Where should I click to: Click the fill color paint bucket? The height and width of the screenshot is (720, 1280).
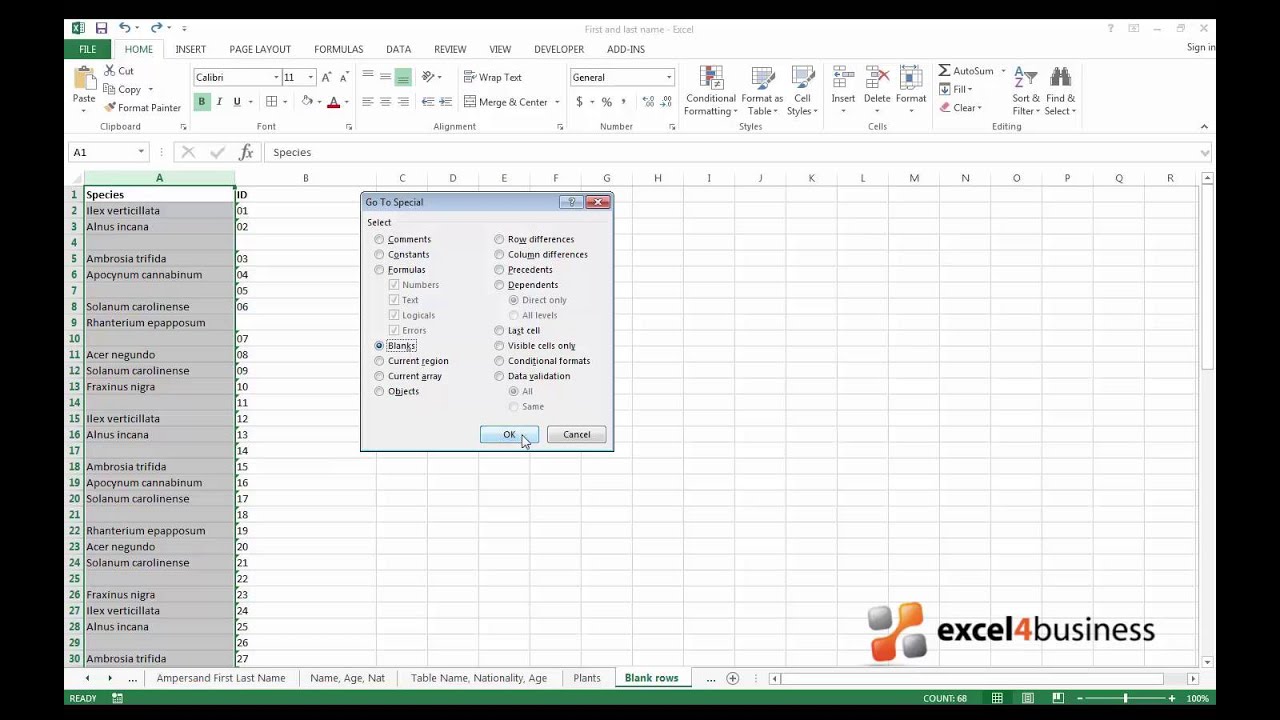pos(307,102)
